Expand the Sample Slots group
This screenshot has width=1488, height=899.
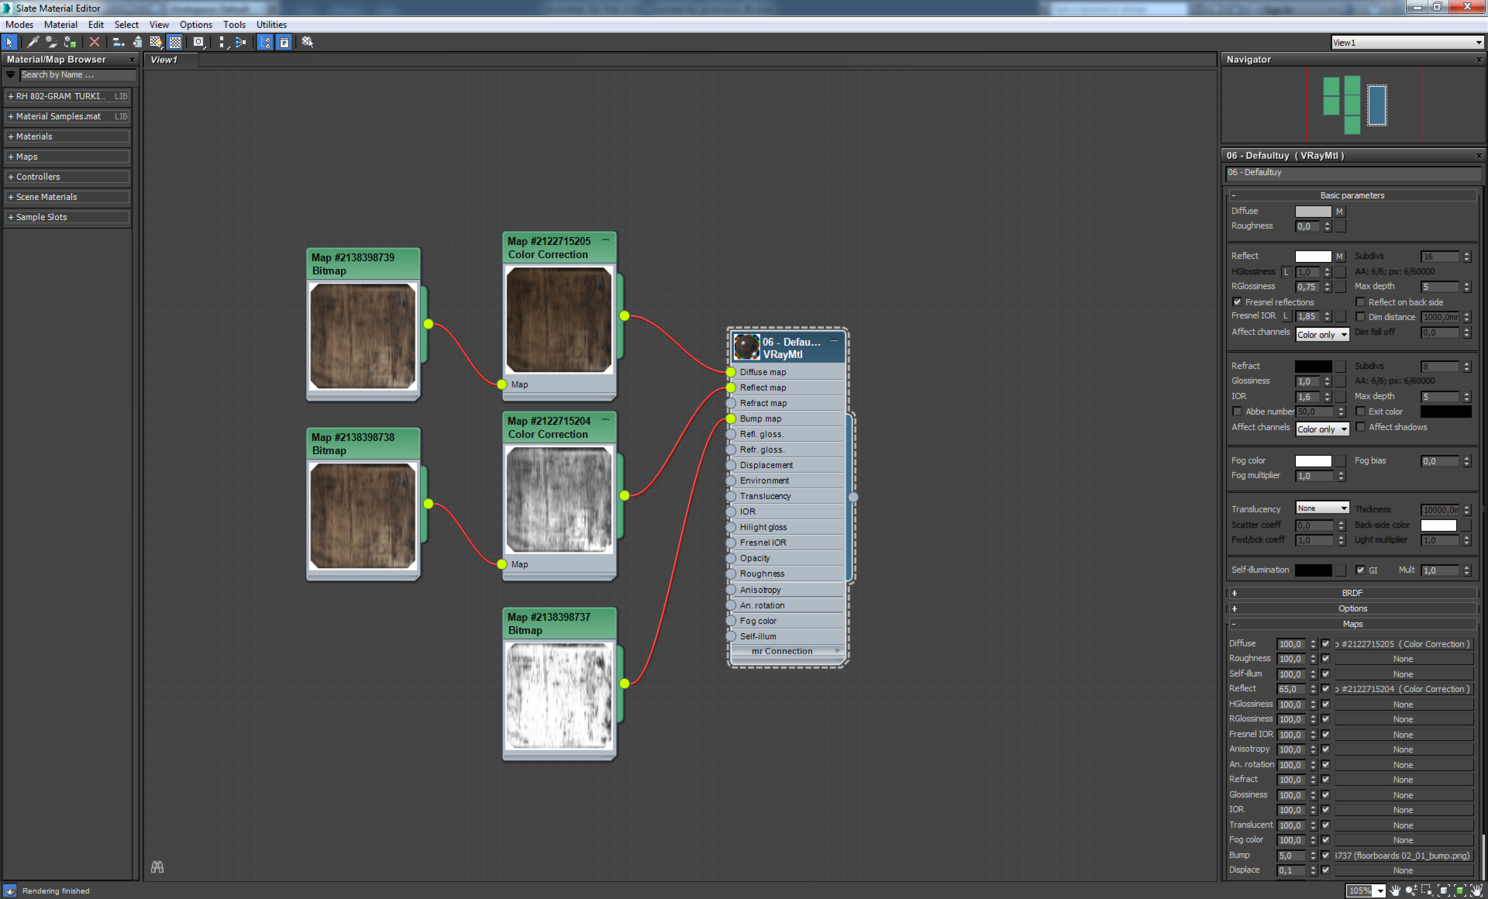pos(67,217)
